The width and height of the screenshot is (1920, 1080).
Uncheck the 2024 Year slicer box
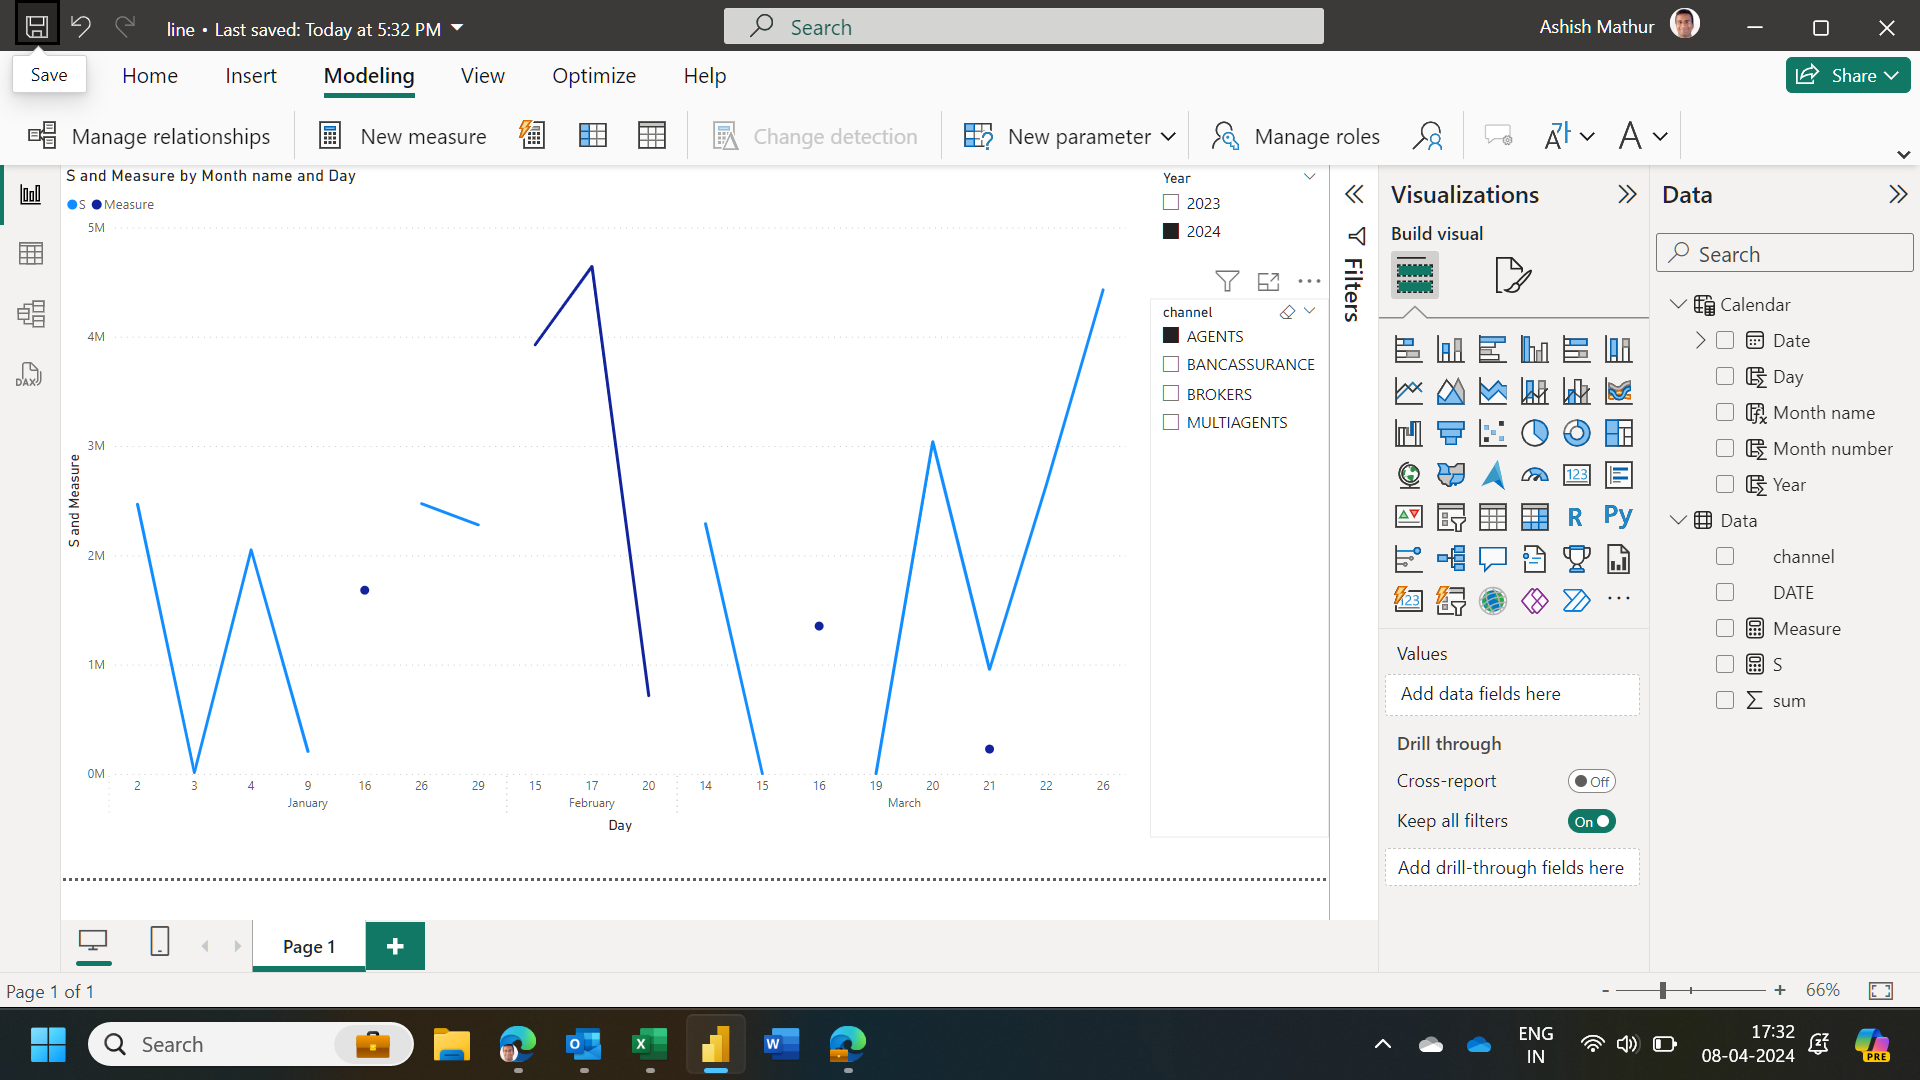(1171, 231)
